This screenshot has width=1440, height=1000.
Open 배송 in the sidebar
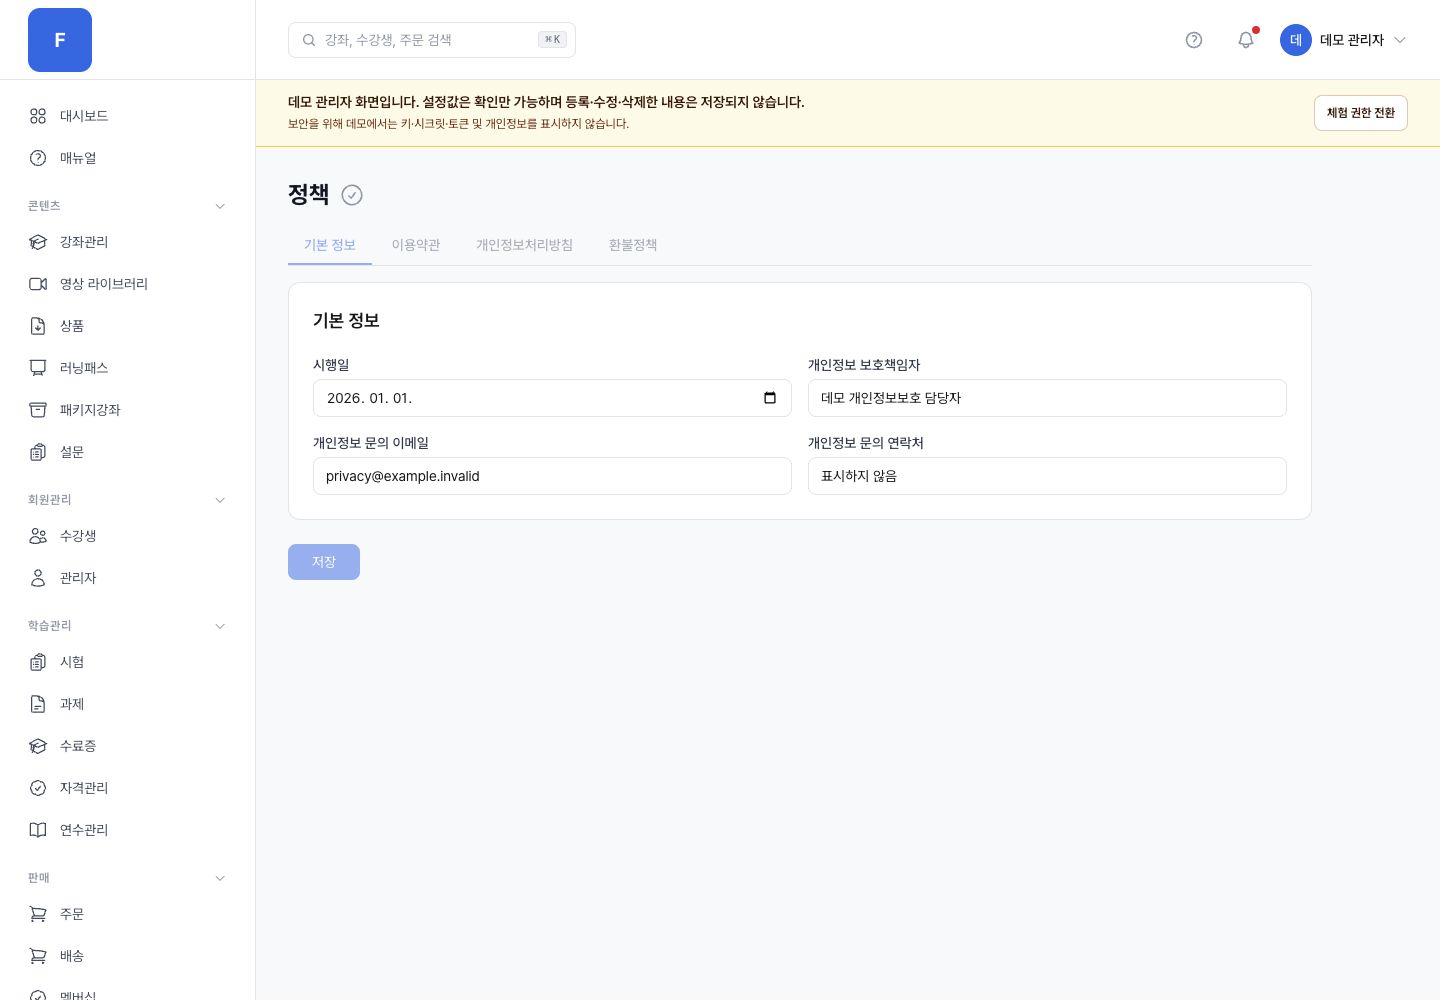(x=128, y=956)
